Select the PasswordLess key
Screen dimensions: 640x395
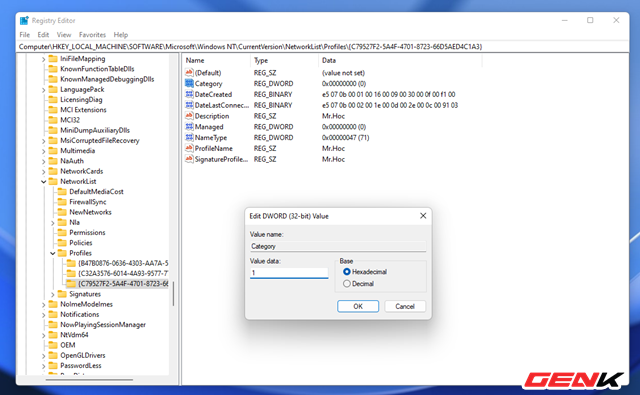(x=81, y=366)
